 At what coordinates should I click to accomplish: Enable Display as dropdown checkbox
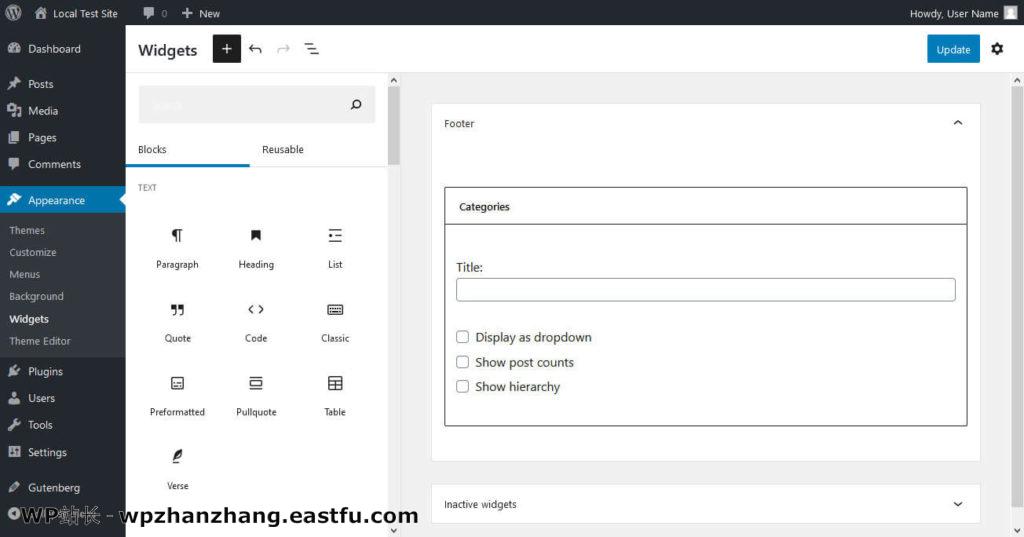(x=463, y=337)
